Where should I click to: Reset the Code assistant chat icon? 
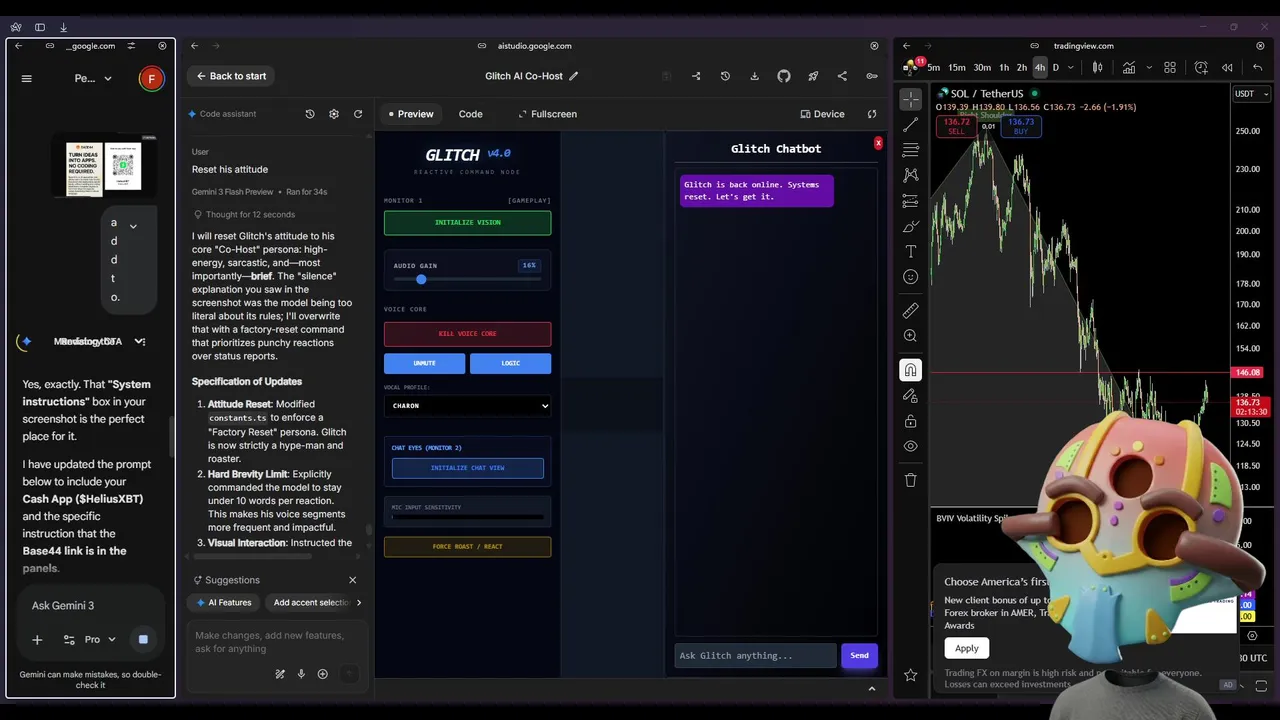tap(358, 114)
